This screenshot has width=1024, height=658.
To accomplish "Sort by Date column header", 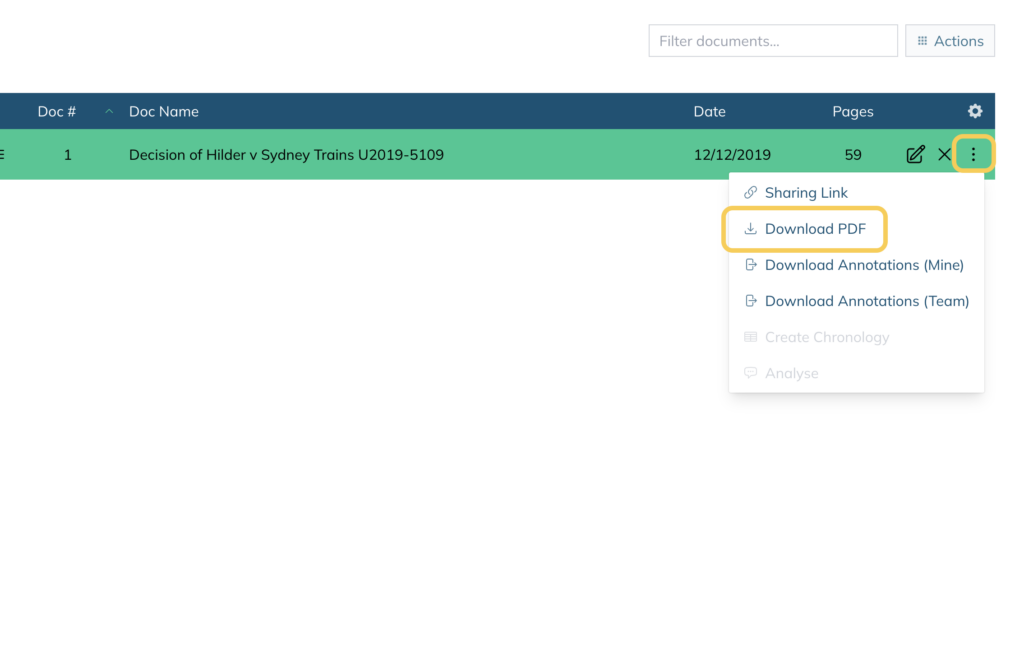I will tap(709, 112).
